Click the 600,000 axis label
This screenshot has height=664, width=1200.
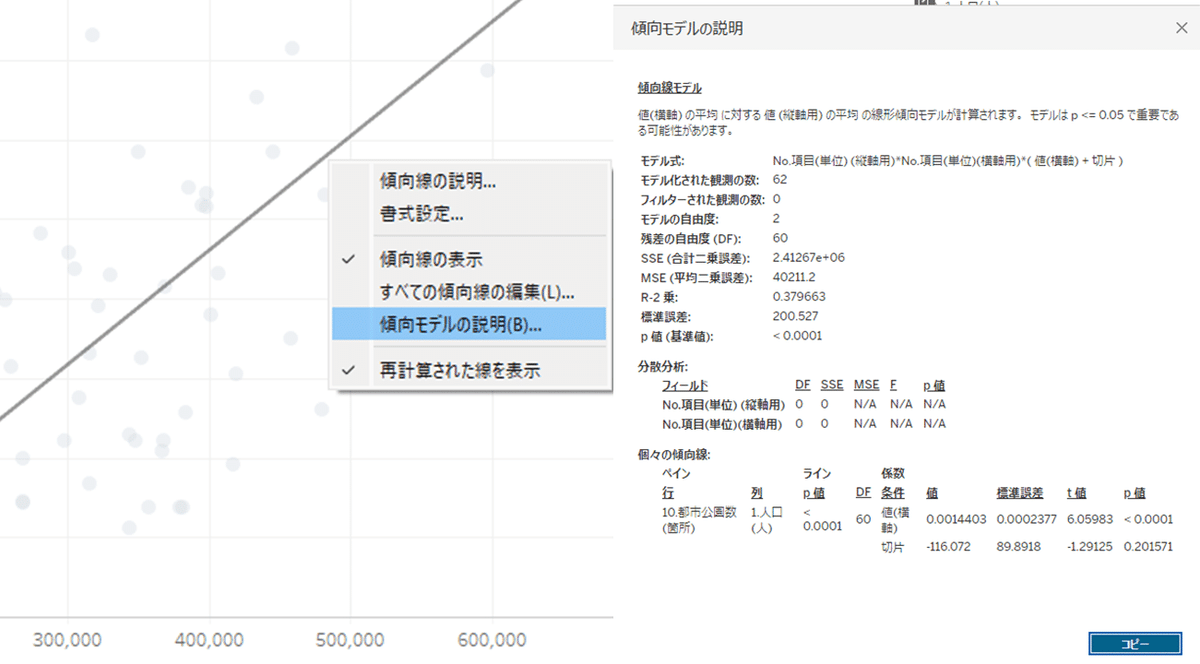pyautogui.click(x=492, y=641)
